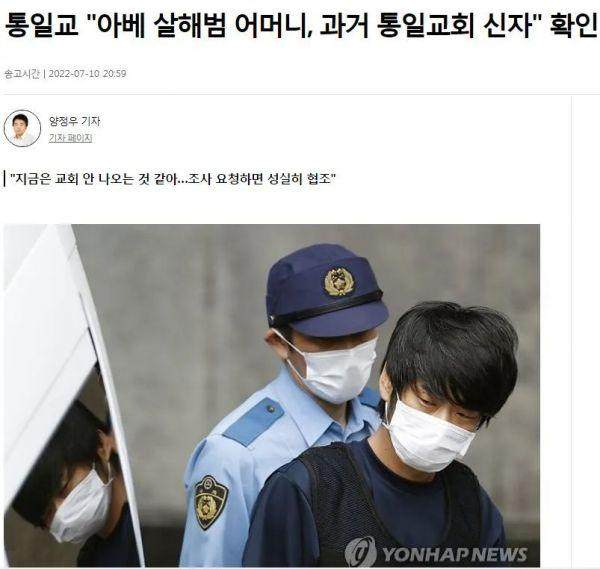Click the vertical bar beside the subheading
Image resolution: width=600 pixels, height=569 pixels.
(4, 179)
